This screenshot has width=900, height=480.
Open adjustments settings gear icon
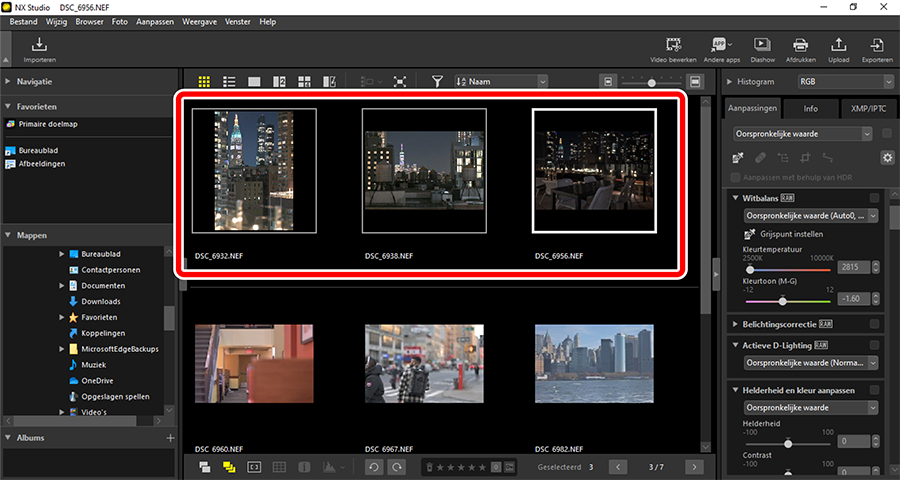click(886, 158)
